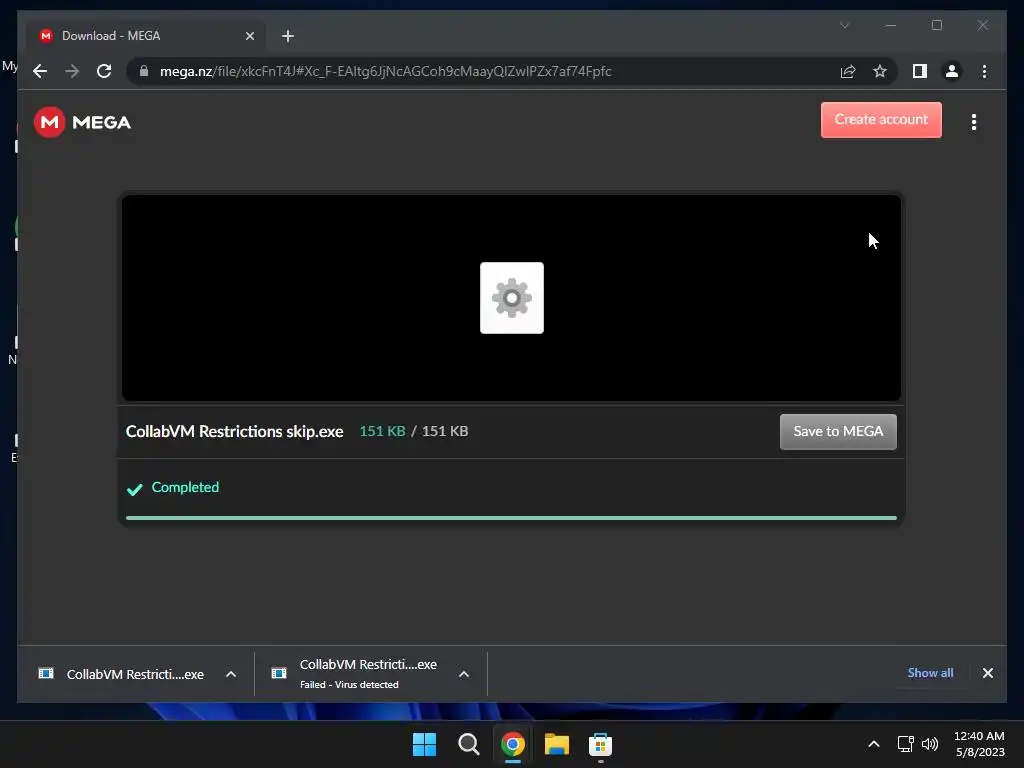Open File Explorer from the taskbar

pyautogui.click(x=556, y=744)
